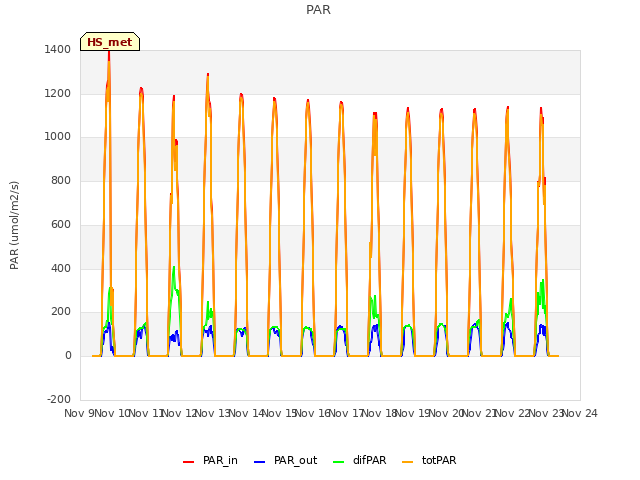
Task: Click the 0 y-axis tick label
Action: (x=68, y=356)
